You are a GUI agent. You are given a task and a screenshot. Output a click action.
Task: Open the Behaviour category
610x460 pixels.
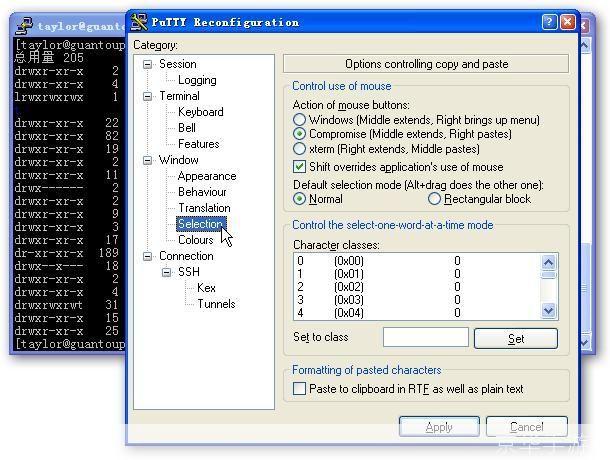pyautogui.click(x=202, y=192)
